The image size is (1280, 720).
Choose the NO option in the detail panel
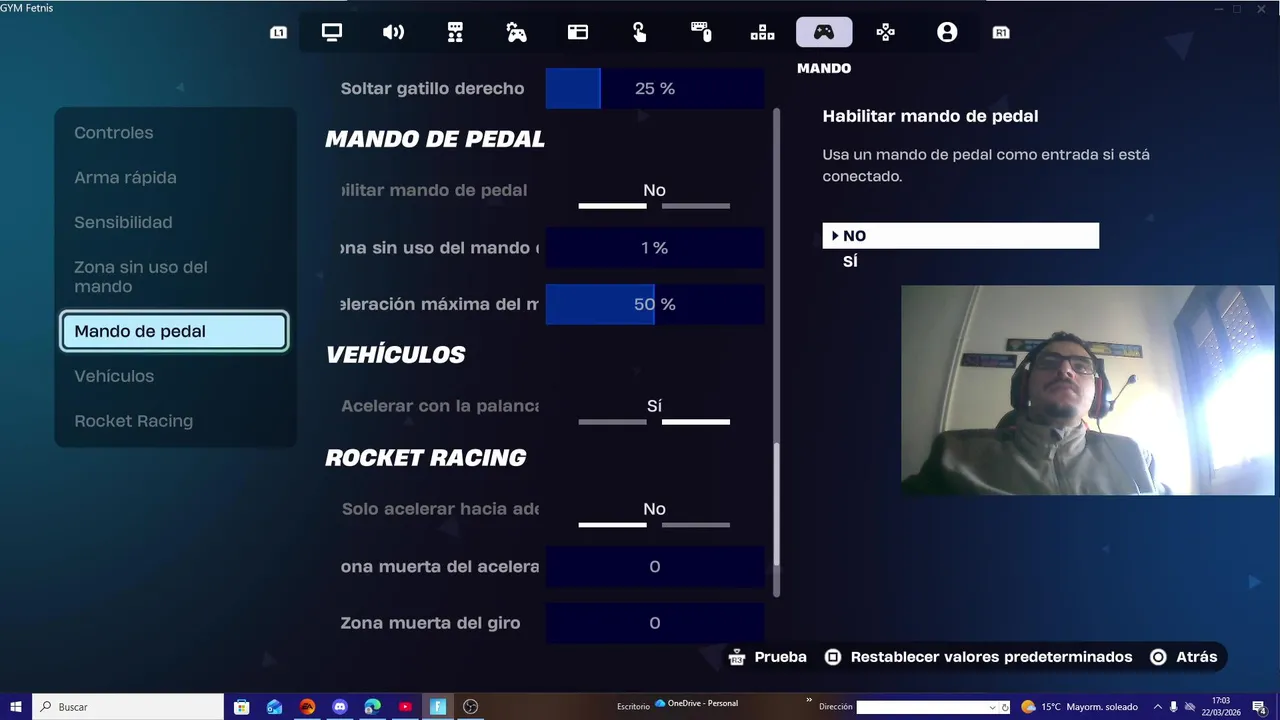click(x=960, y=236)
